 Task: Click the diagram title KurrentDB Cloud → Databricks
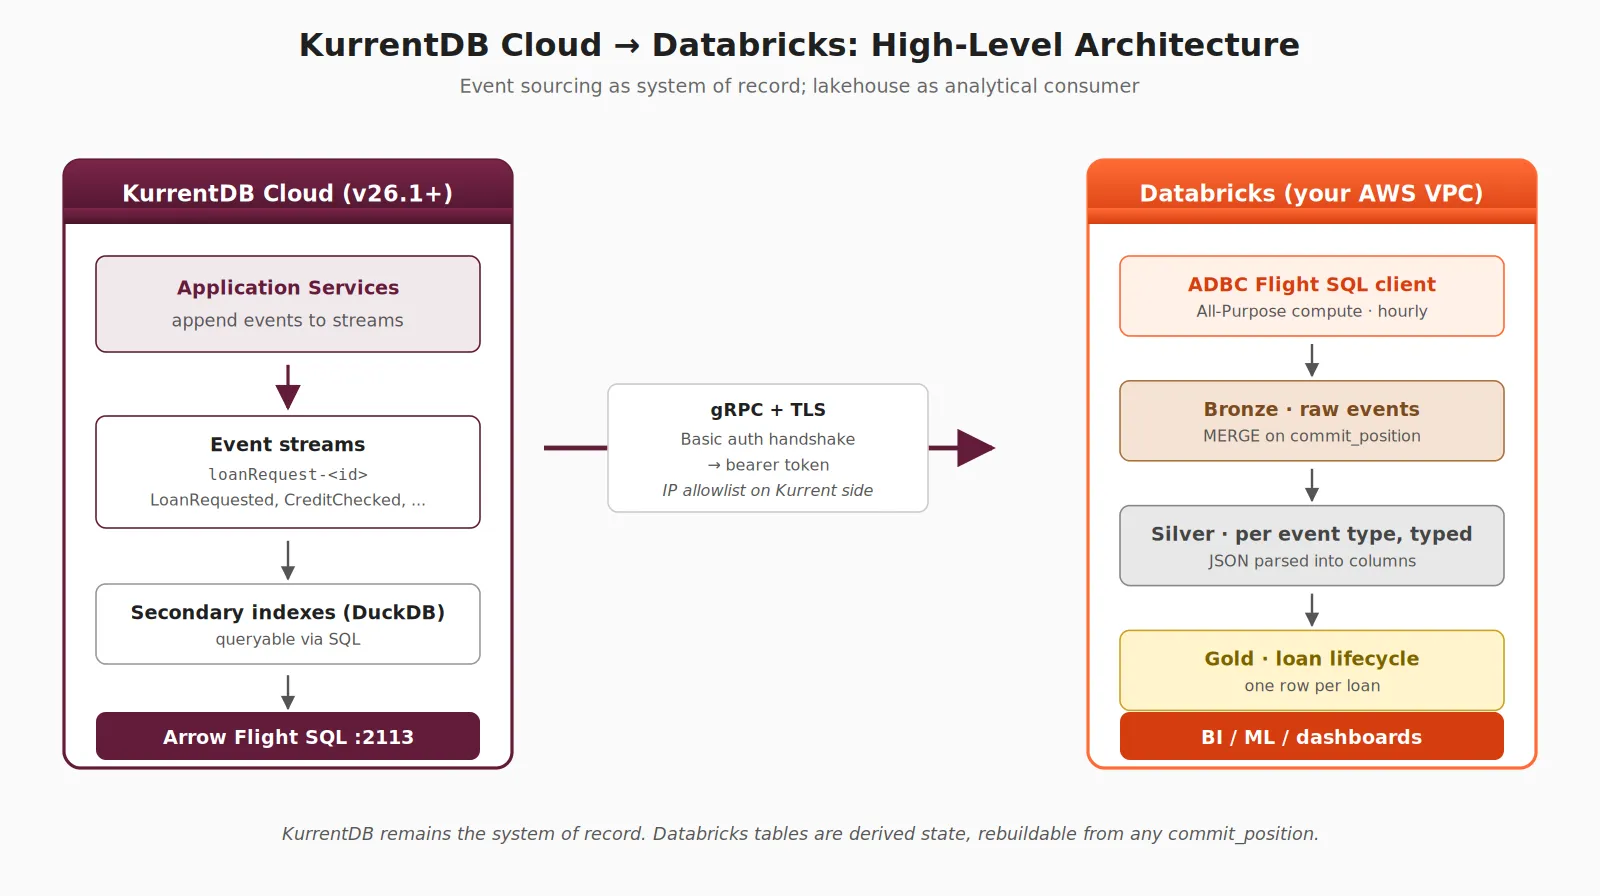[799, 45]
